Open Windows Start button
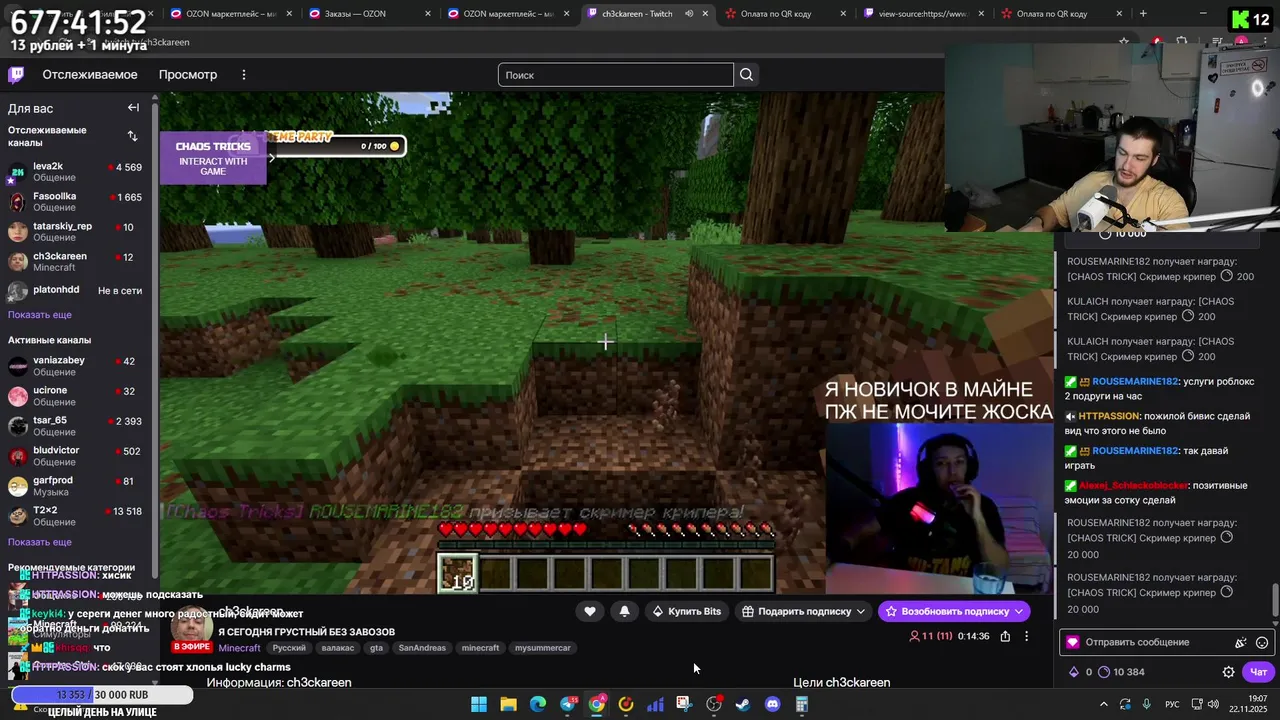Screen dimensions: 1280x720 pyautogui.click(x=479, y=704)
